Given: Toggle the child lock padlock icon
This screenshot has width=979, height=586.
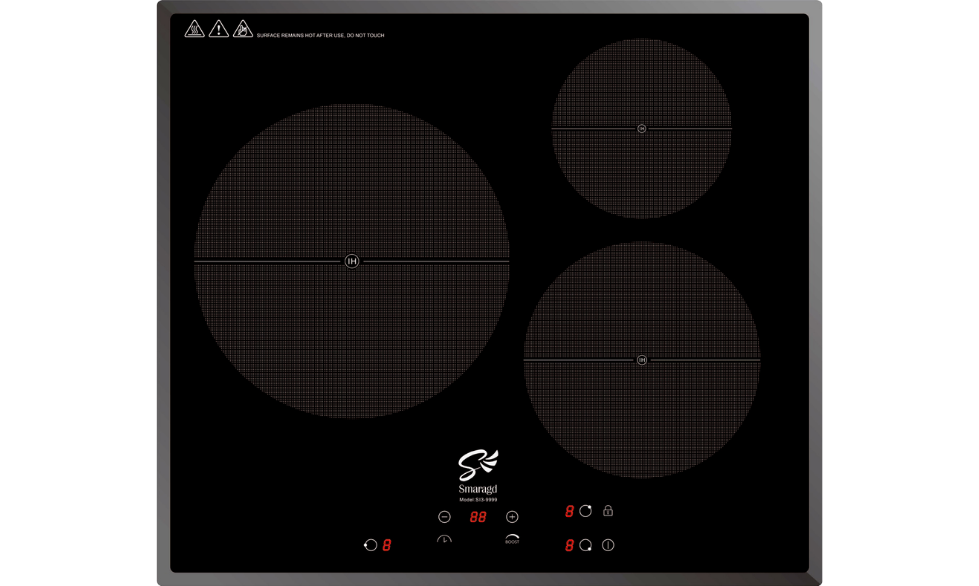Looking at the screenshot, I should click(x=608, y=511).
